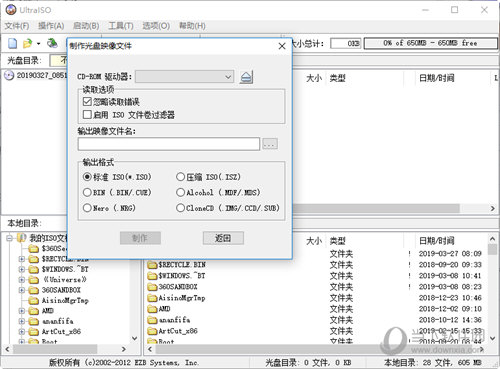Image resolution: width=500 pixels, height=369 pixels.
Task: Click the 我的ISO文档 root folder icon
Action: tap(22, 238)
